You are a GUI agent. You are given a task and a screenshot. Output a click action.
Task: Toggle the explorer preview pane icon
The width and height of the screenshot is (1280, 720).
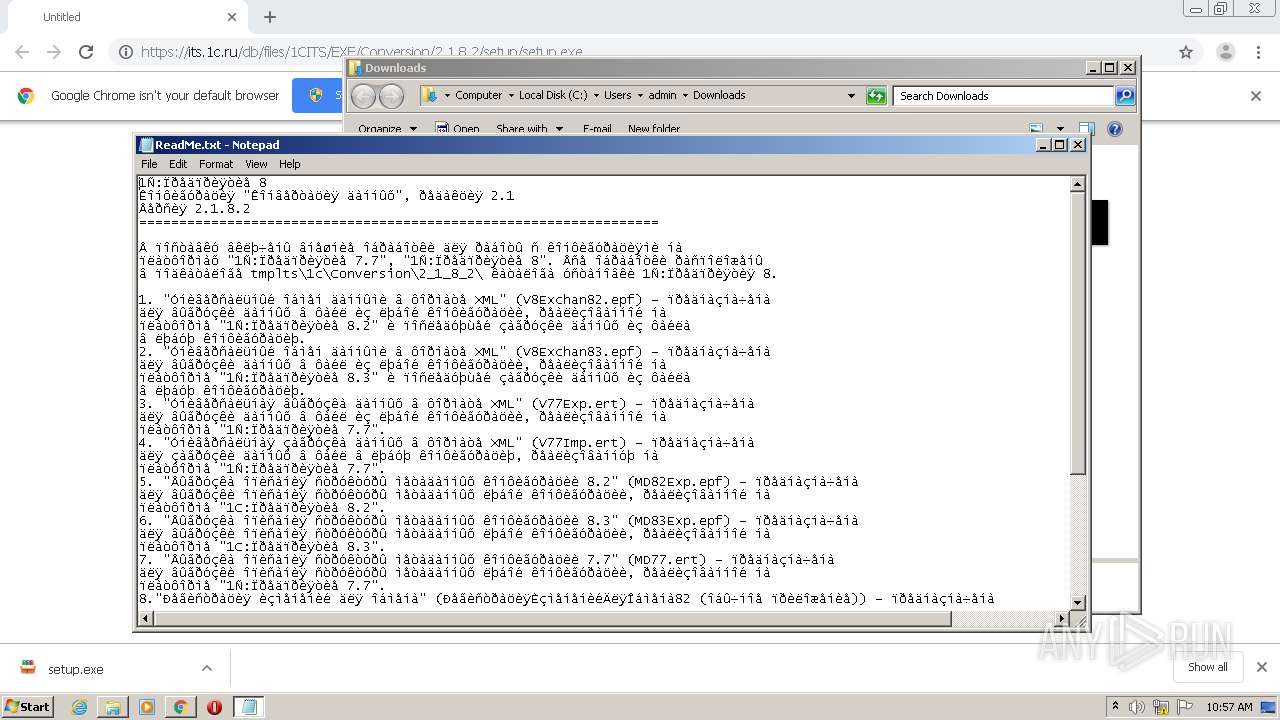coord(1086,129)
